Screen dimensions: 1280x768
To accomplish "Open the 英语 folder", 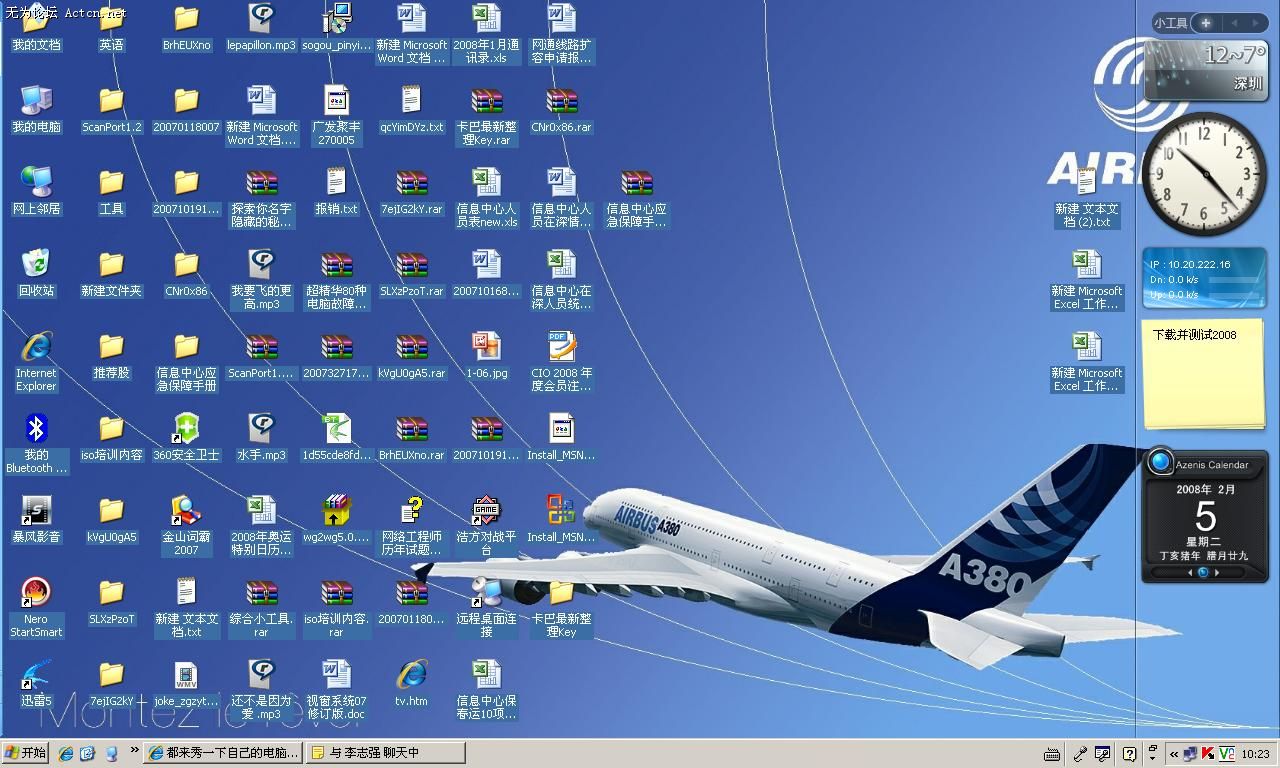I will [111, 28].
